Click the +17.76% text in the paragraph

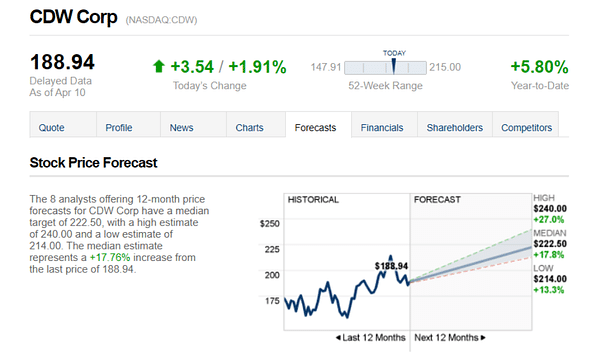pyautogui.click(x=110, y=257)
